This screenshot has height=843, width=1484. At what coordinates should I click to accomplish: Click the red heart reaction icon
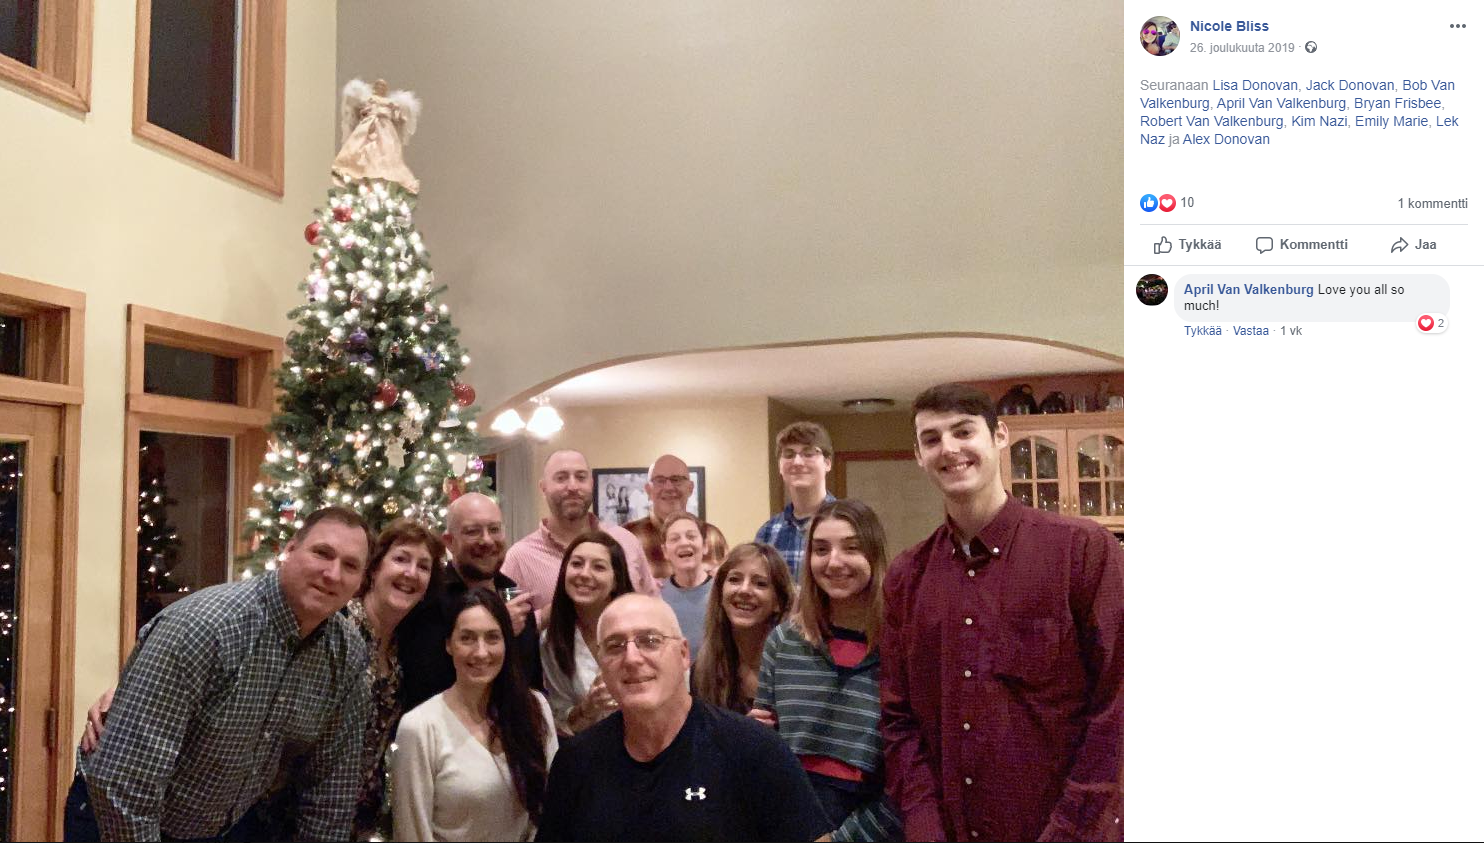(x=1166, y=203)
